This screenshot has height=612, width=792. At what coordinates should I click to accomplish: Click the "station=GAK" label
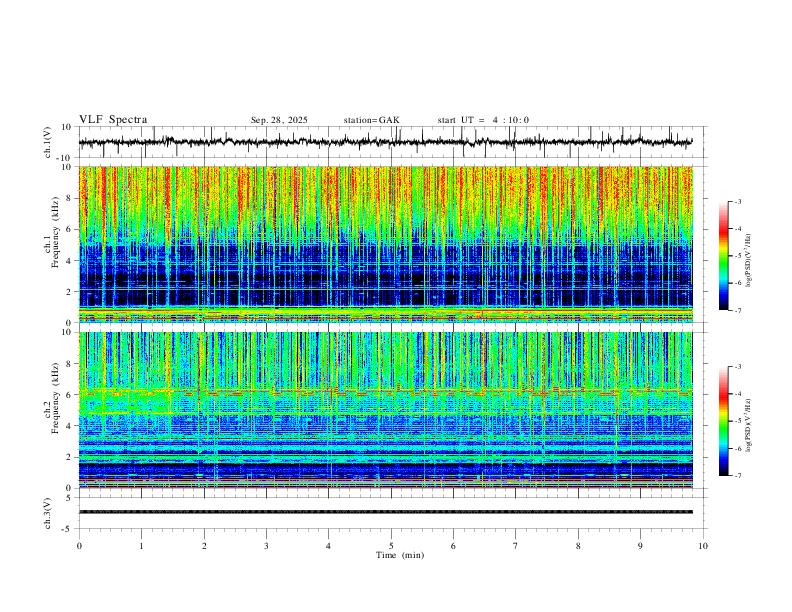click(x=371, y=120)
